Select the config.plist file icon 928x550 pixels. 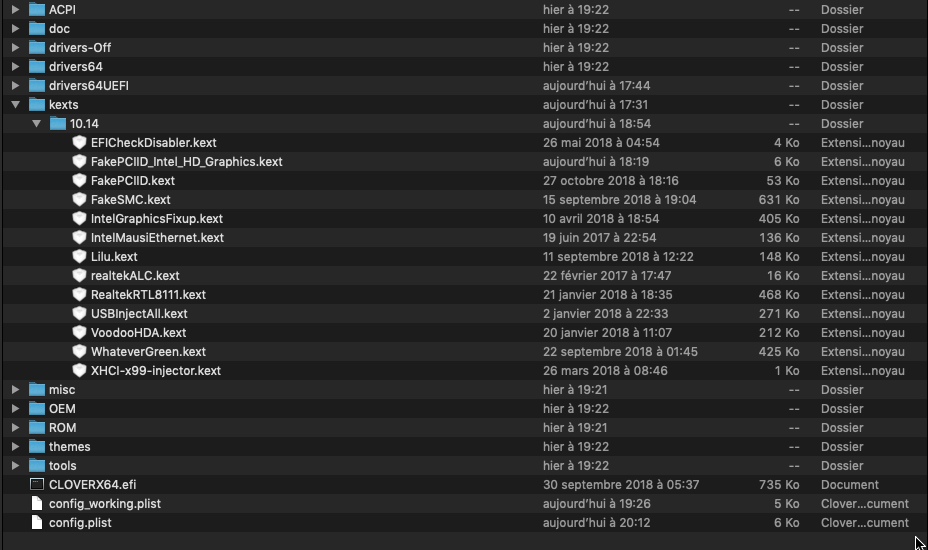coord(37,522)
